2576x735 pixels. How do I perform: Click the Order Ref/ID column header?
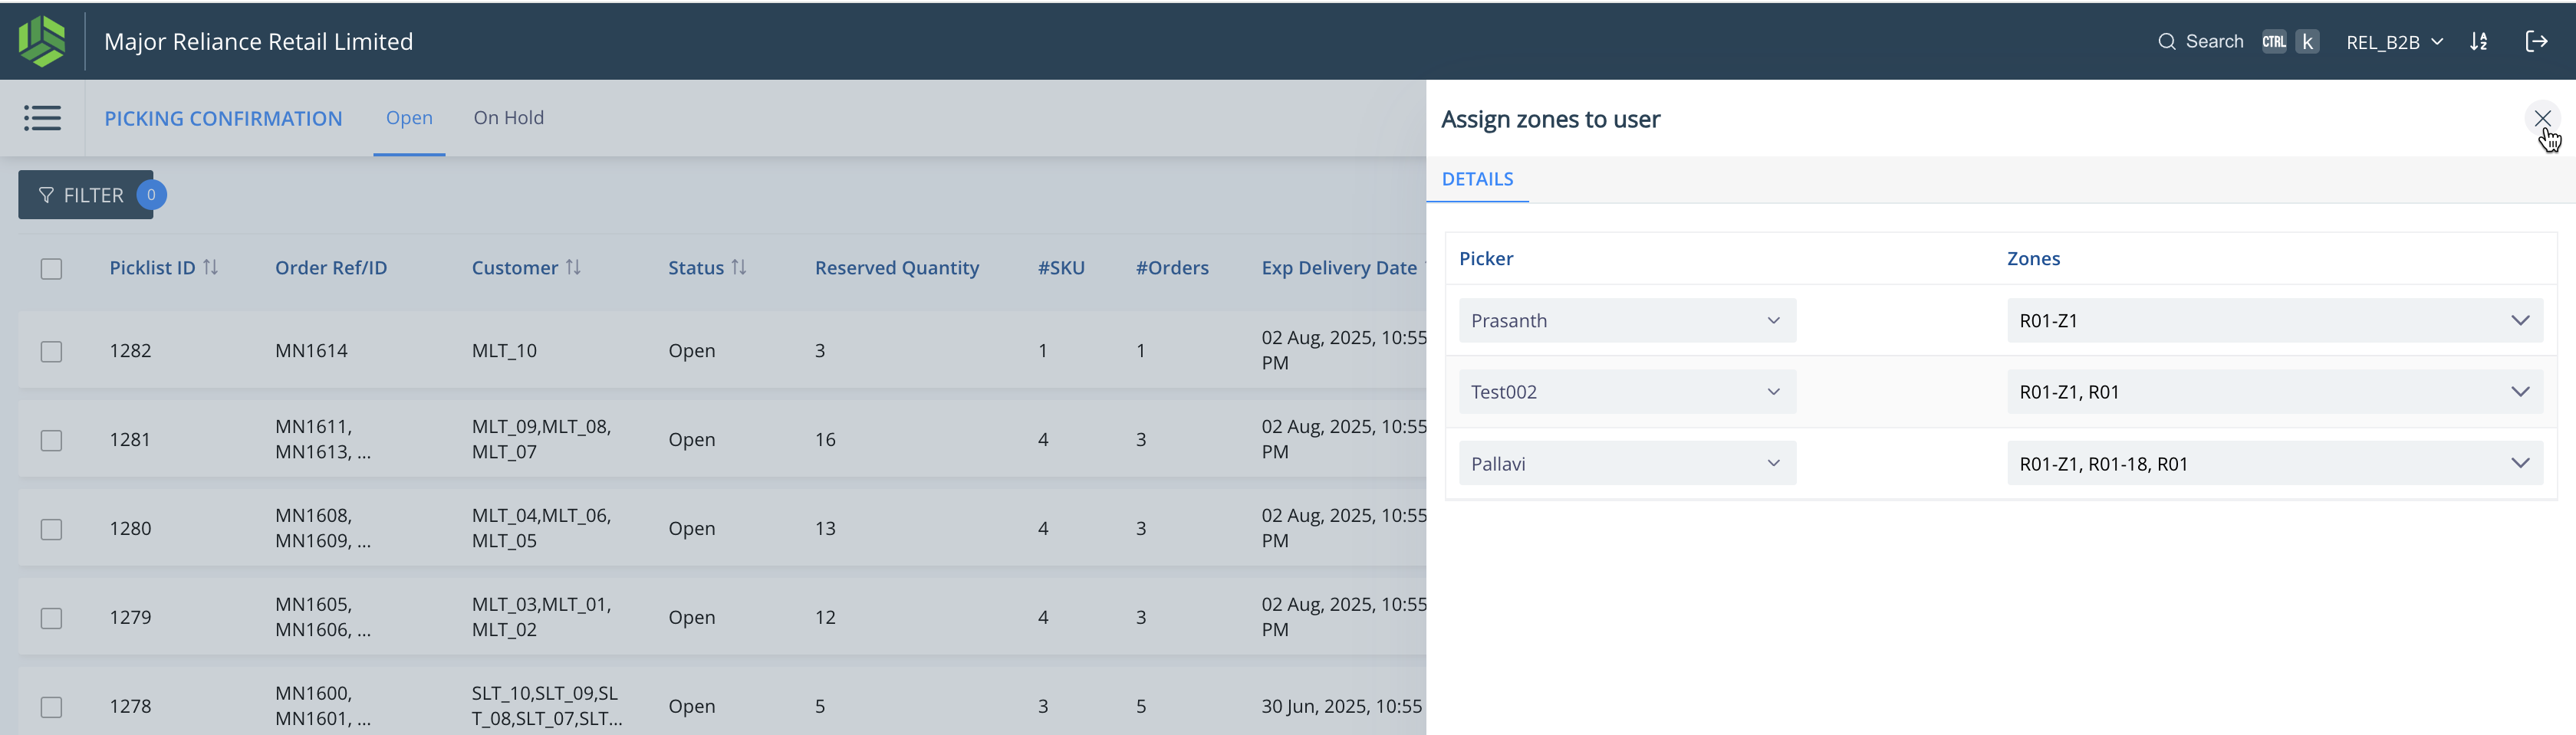(x=331, y=267)
